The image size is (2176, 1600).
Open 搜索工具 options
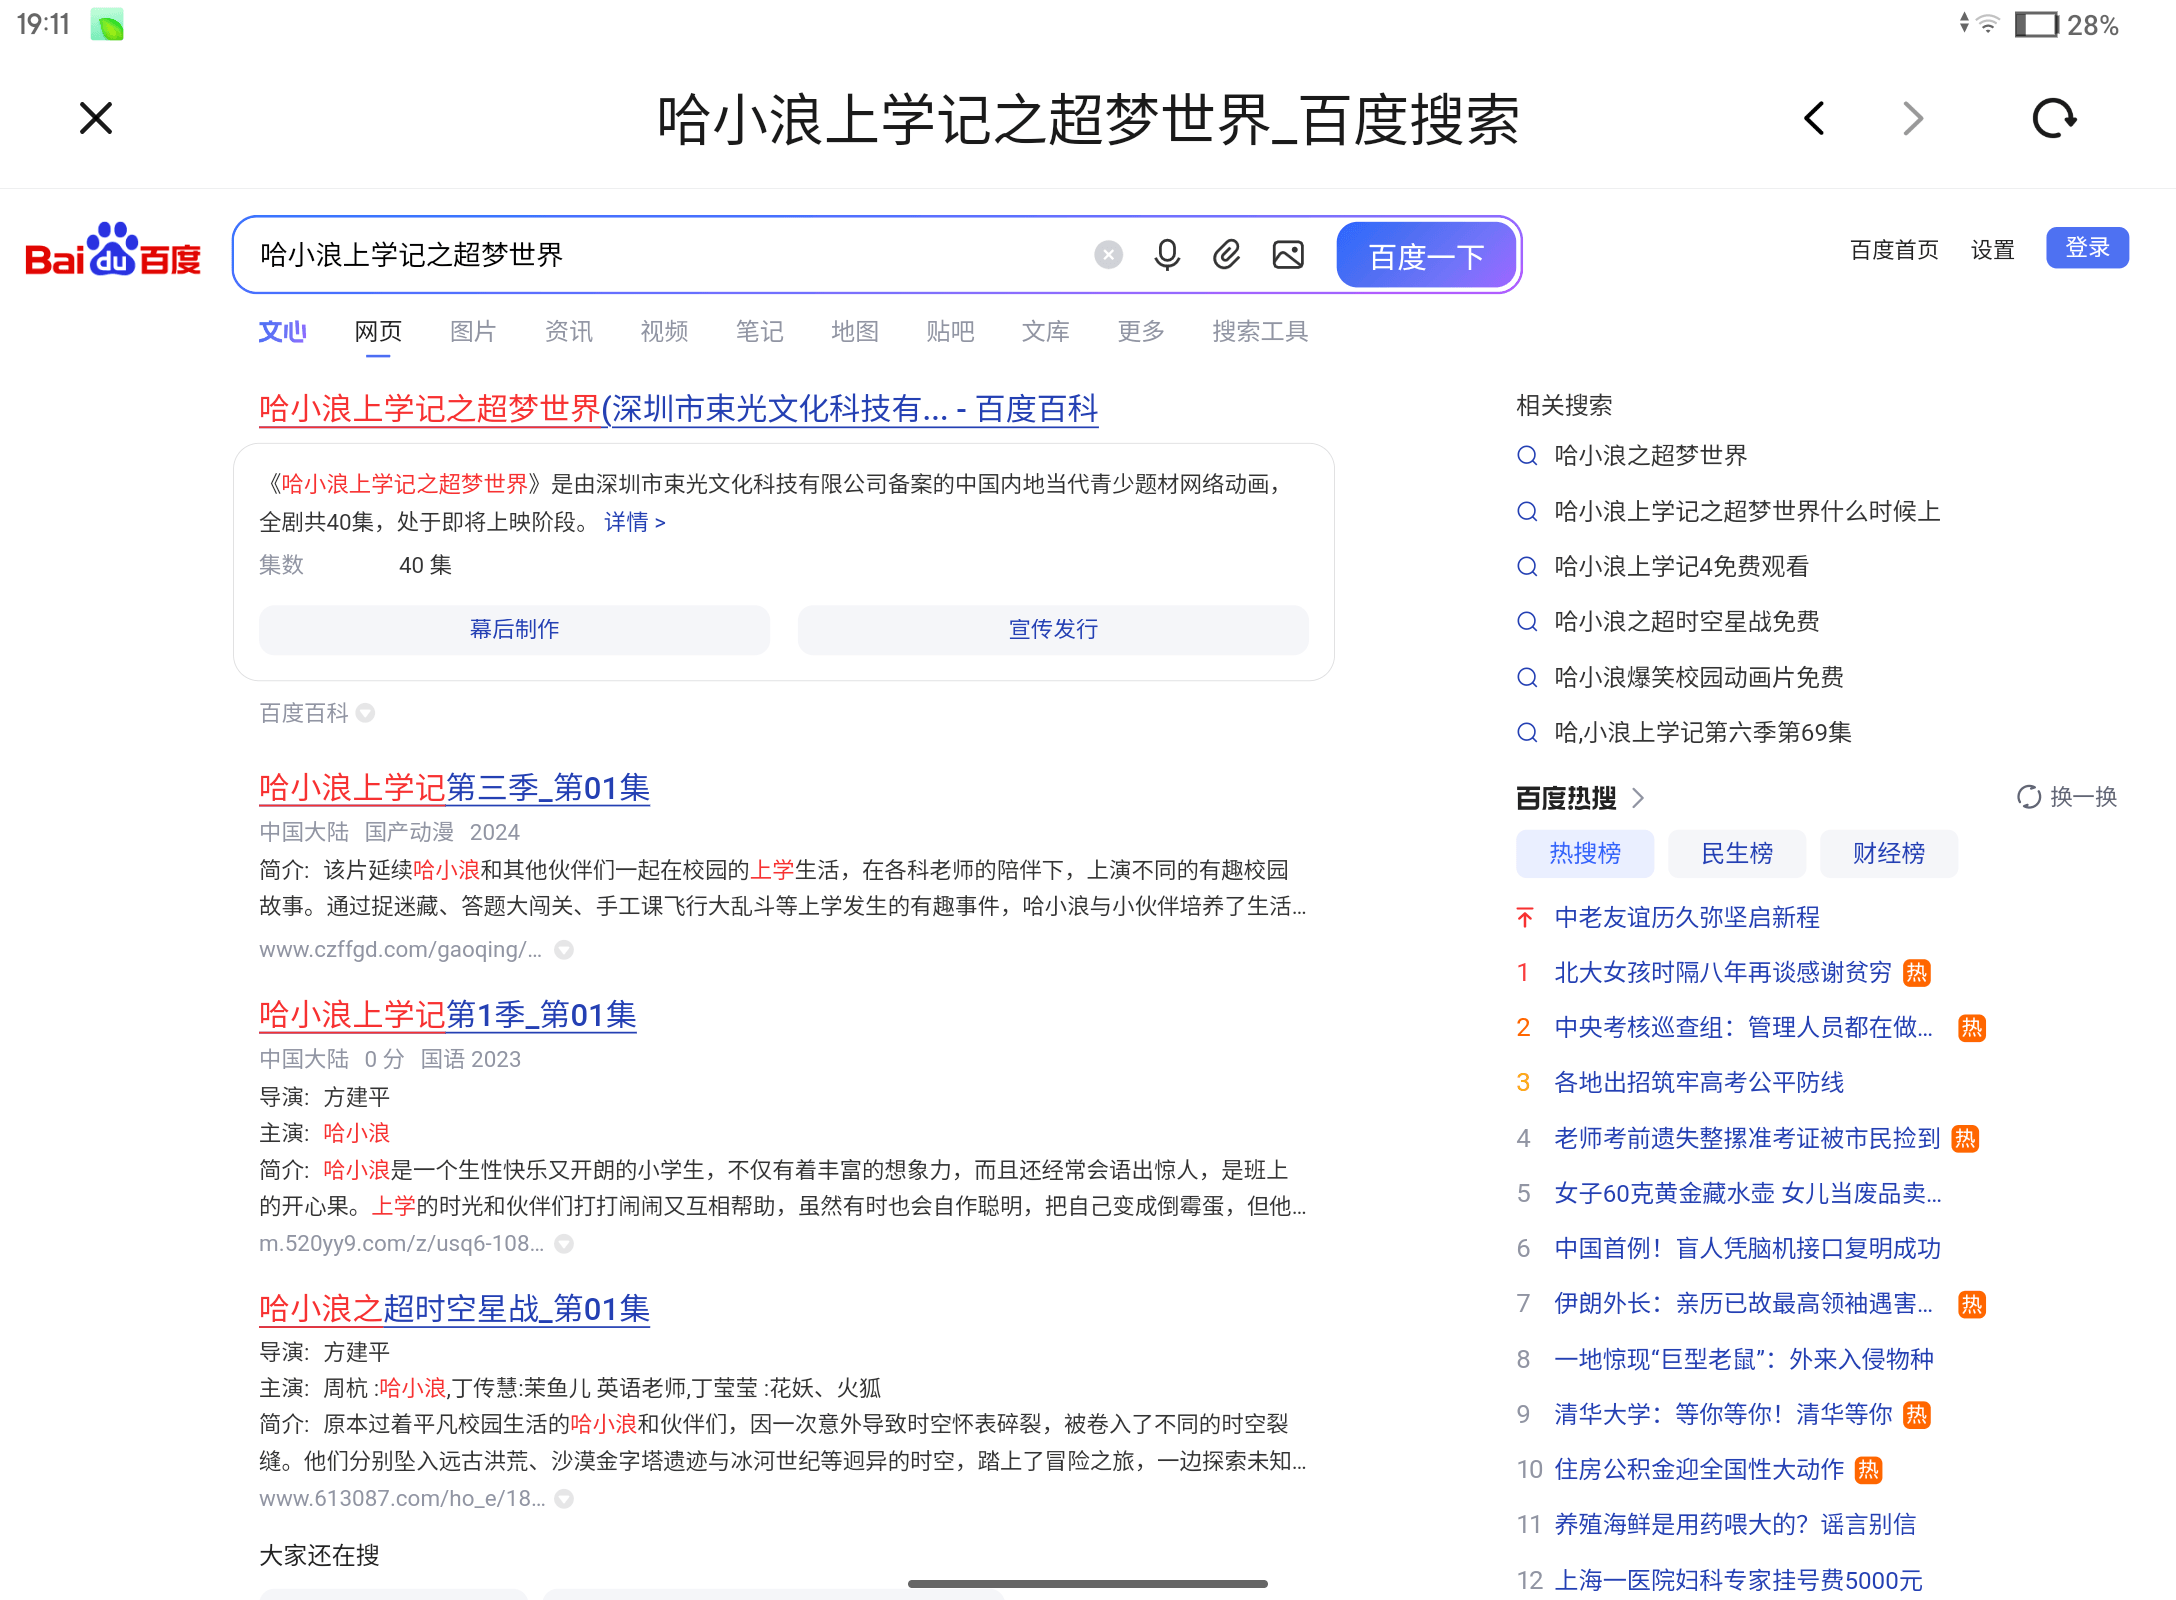(x=1260, y=331)
